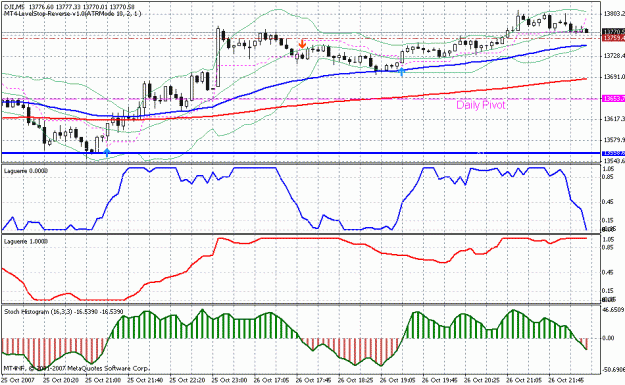Click the Laguerre 1.0000 indicator label

[x=26, y=242]
